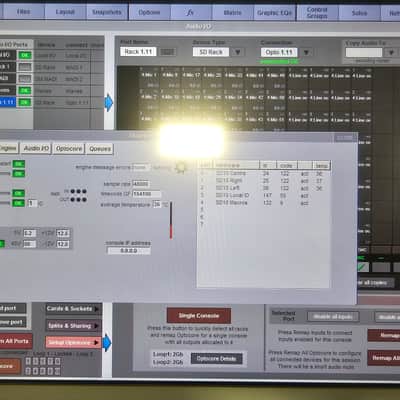400x400 pixels.
Task: Open the Control Groups menu
Action: click(317, 13)
